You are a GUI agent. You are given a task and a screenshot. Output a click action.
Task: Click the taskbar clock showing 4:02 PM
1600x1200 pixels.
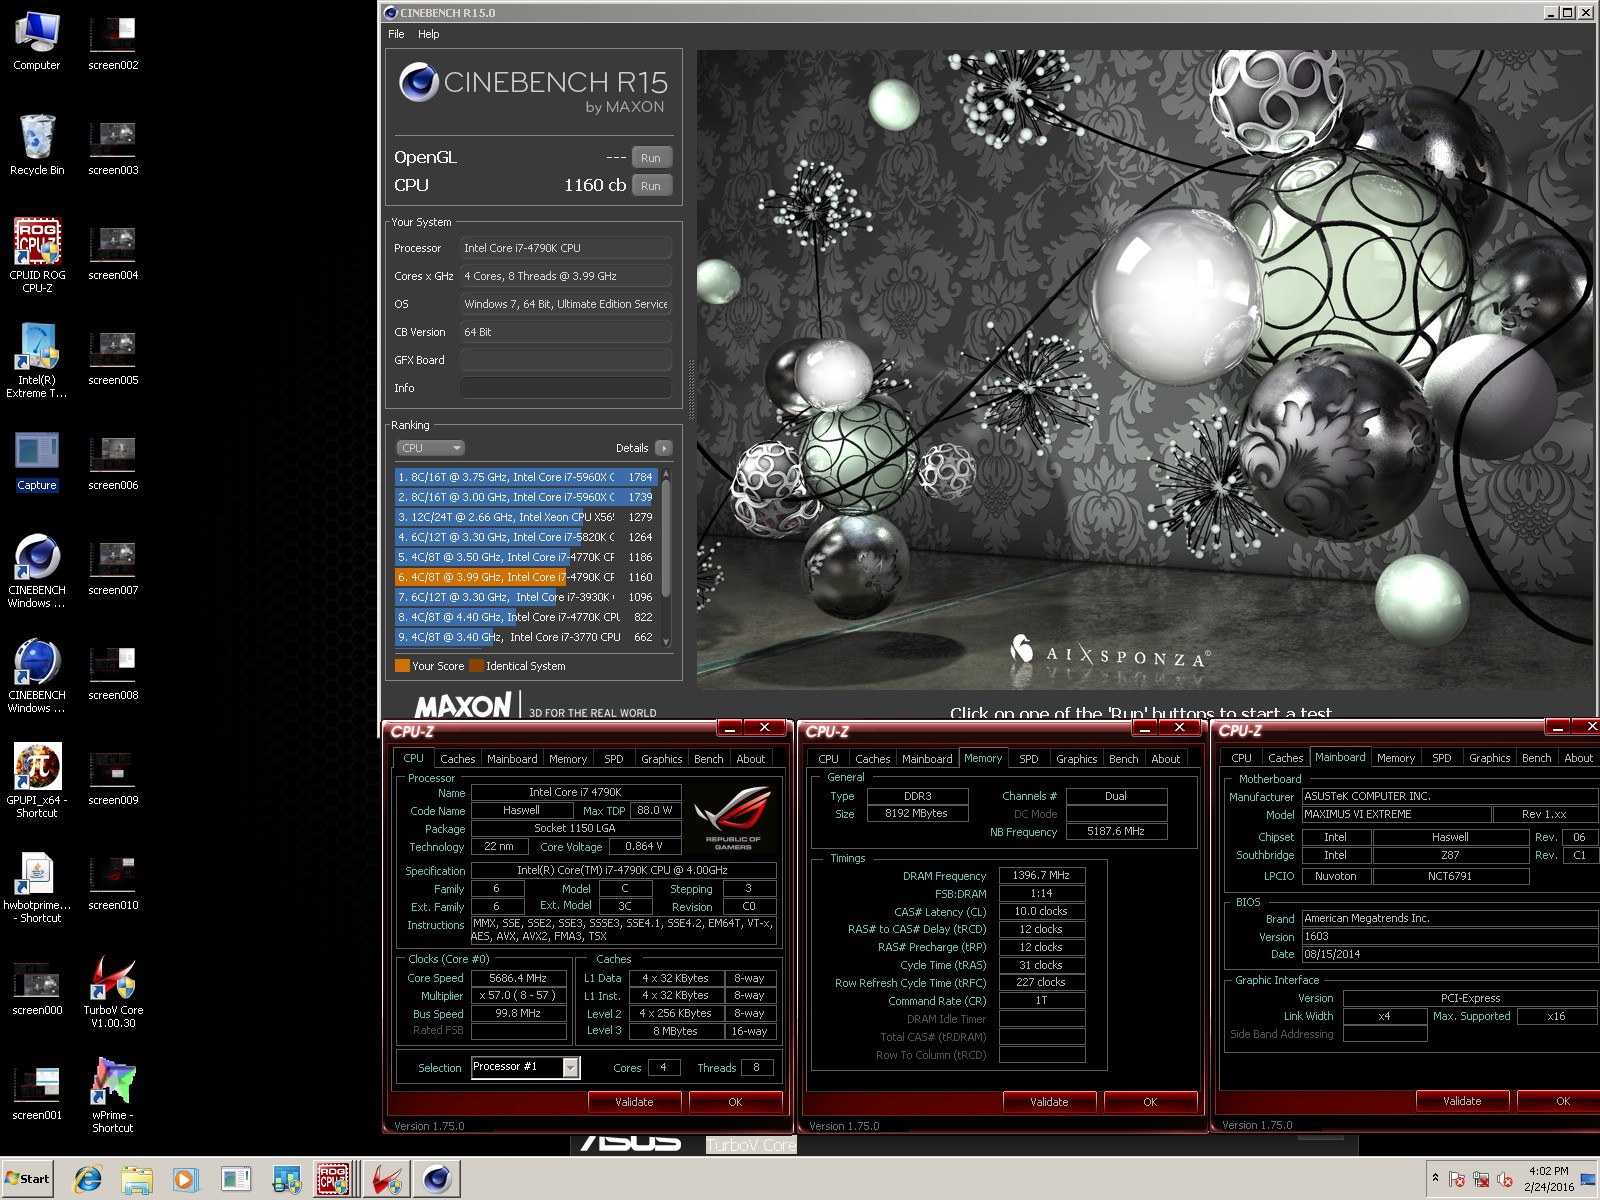[1549, 1179]
